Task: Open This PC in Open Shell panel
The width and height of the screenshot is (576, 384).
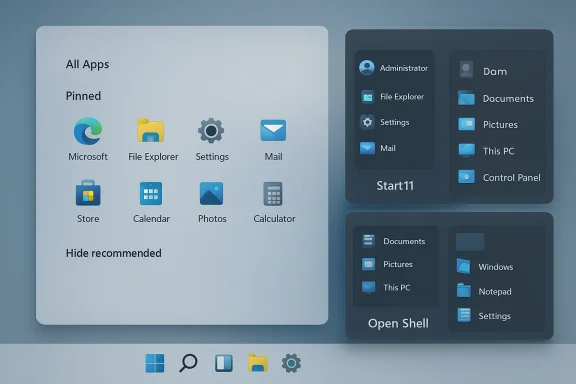Action: pos(386,287)
